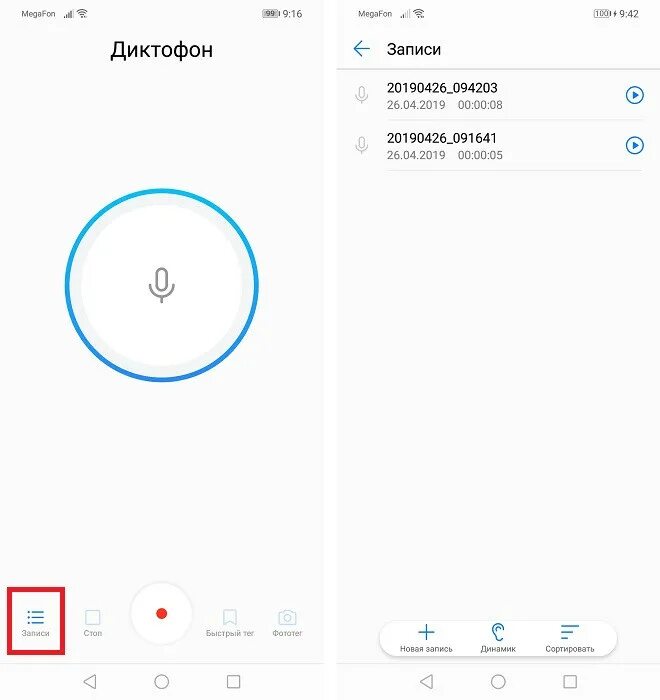Play recording 20190426_091641
The width and height of the screenshot is (660, 700).
point(635,146)
